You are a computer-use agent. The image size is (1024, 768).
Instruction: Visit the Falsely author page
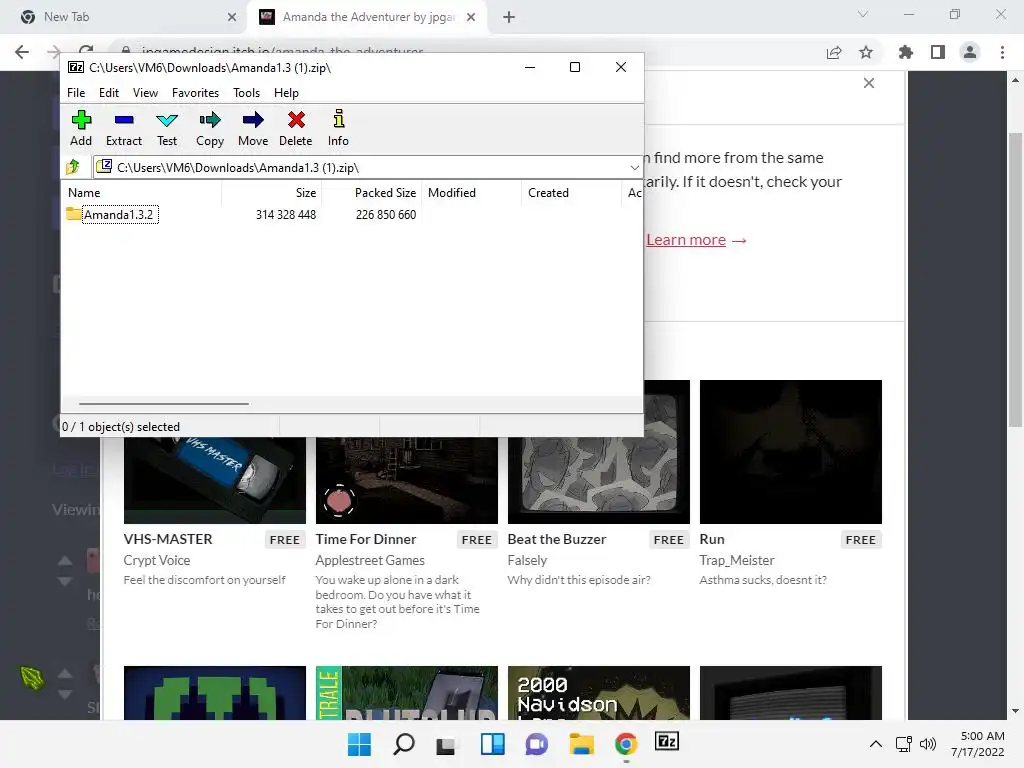click(x=527, y=560)
